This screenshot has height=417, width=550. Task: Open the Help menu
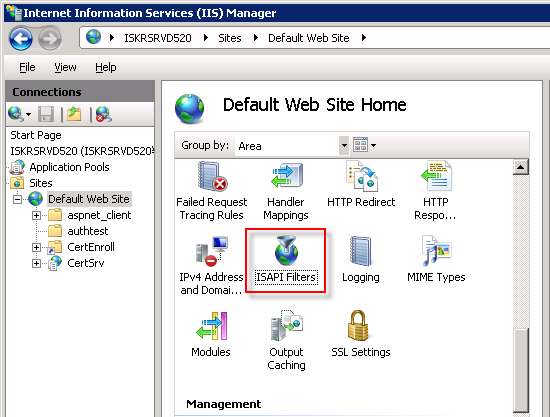(x=106, y=67)
